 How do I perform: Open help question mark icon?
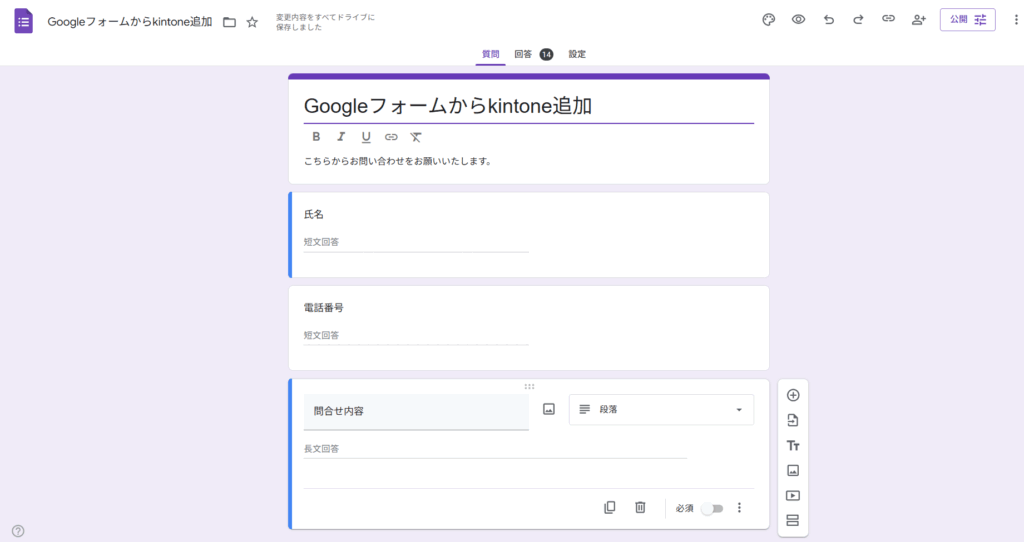[18, 531]
